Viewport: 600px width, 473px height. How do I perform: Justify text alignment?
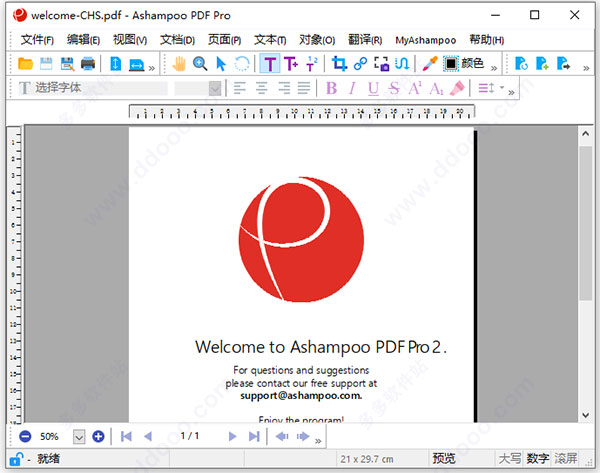pyautogui.click(x=304, y=88)
